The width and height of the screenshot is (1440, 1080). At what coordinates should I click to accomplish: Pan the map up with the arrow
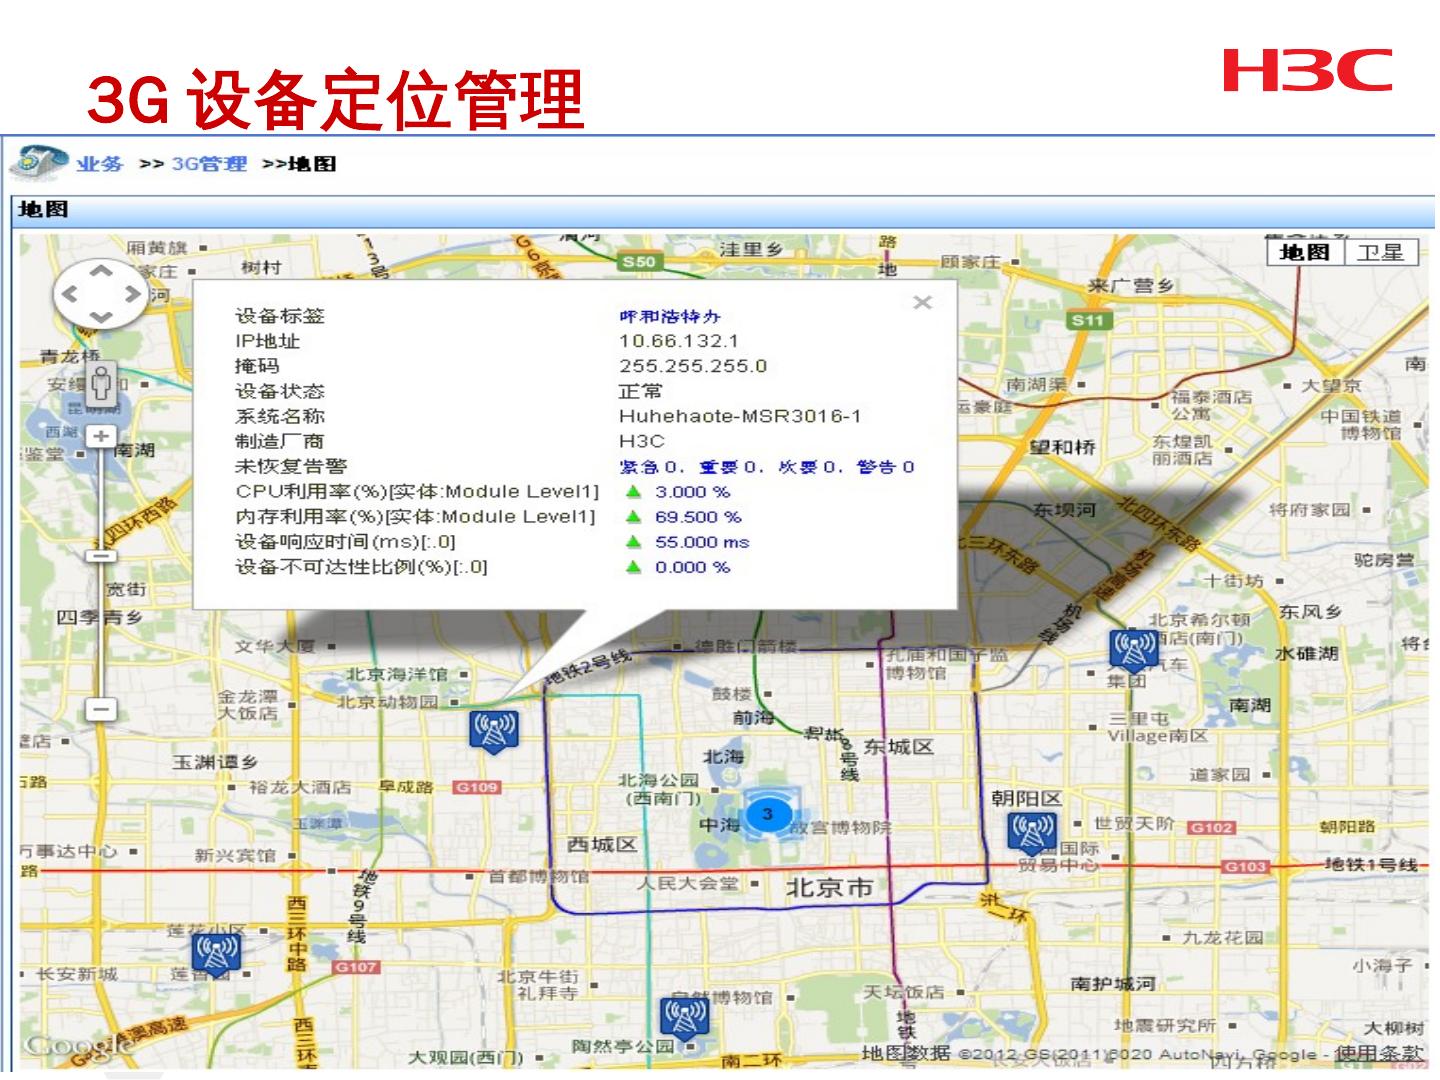click(x=101, y=270)
